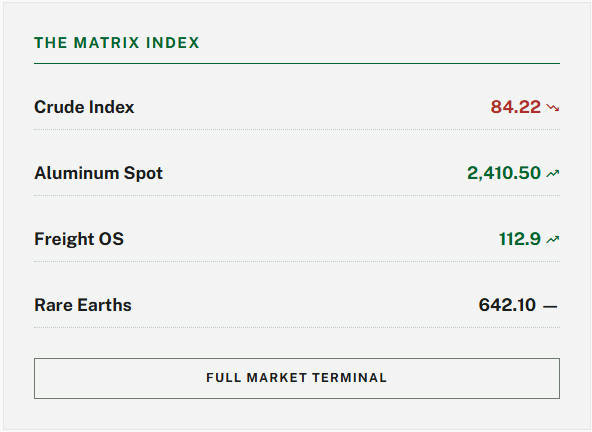Click the black 642.10 rare earths value
This screenshot has height=432, width=592.
[507, 305]
